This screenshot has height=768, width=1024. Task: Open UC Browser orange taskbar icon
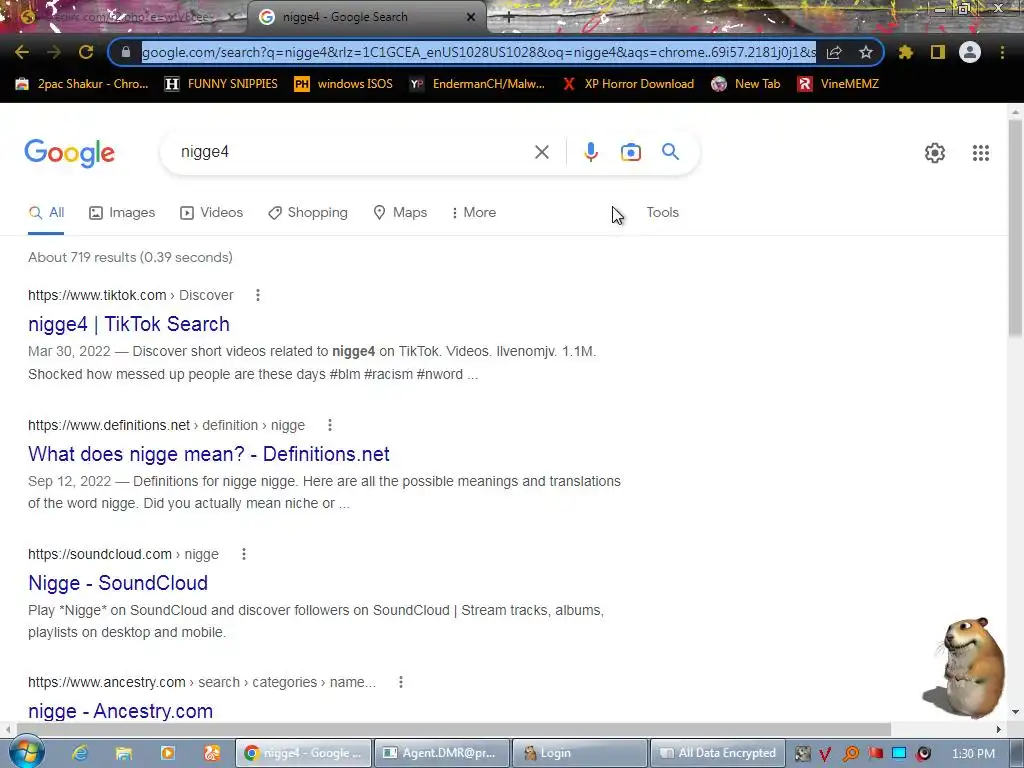click(x=212, y=753)
